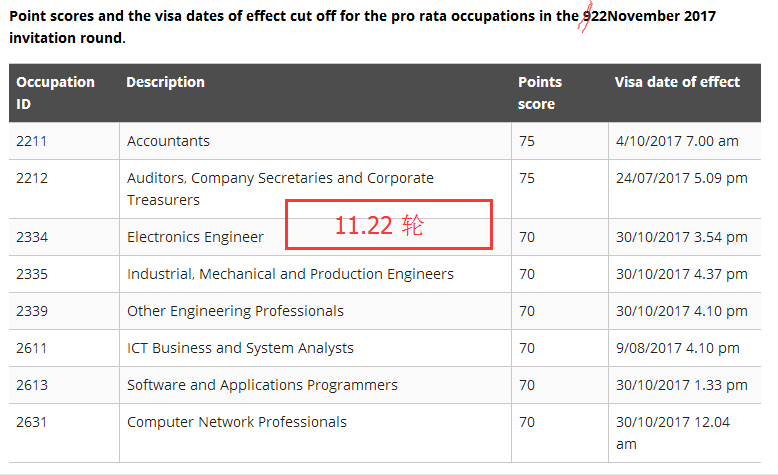Image resolution: width=778 pixels, height=475 pixels.
Task: Click the Visa date of effect header
Action: click(x=677, y=82)
